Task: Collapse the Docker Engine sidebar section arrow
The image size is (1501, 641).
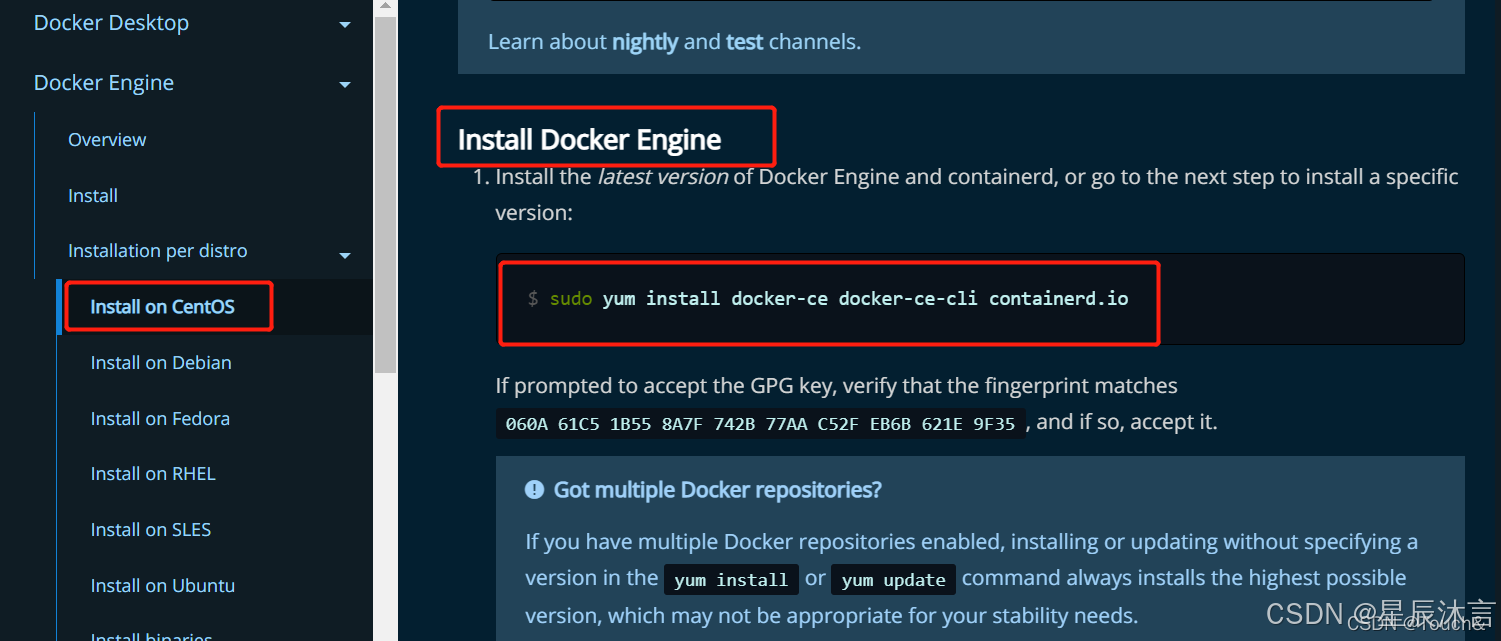Action: pyautogui.click(x=345, y=85)
